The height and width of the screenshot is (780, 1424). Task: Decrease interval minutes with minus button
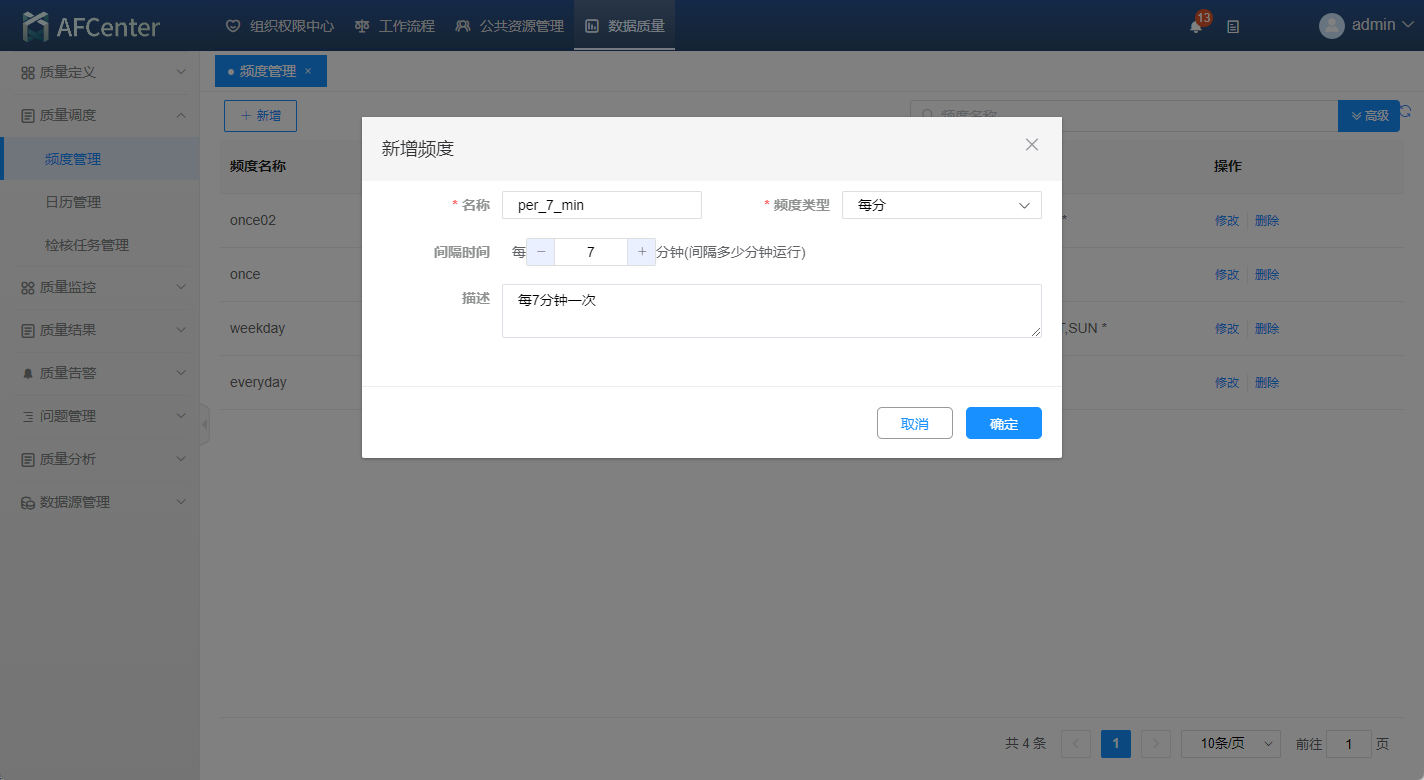[x=541, y=252]
